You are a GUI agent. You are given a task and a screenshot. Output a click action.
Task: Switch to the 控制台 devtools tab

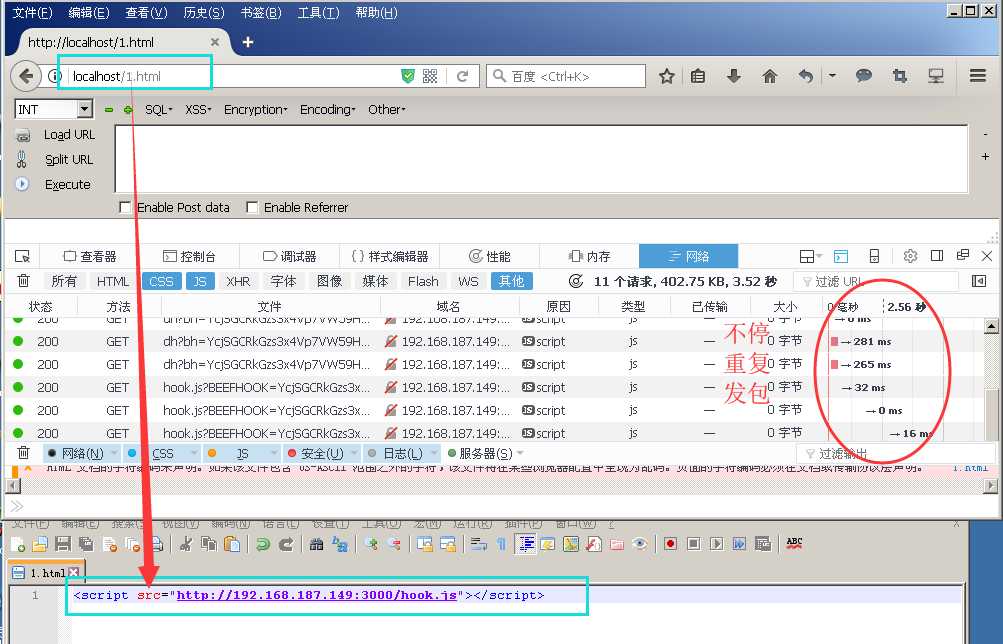(x=189, y=256)
